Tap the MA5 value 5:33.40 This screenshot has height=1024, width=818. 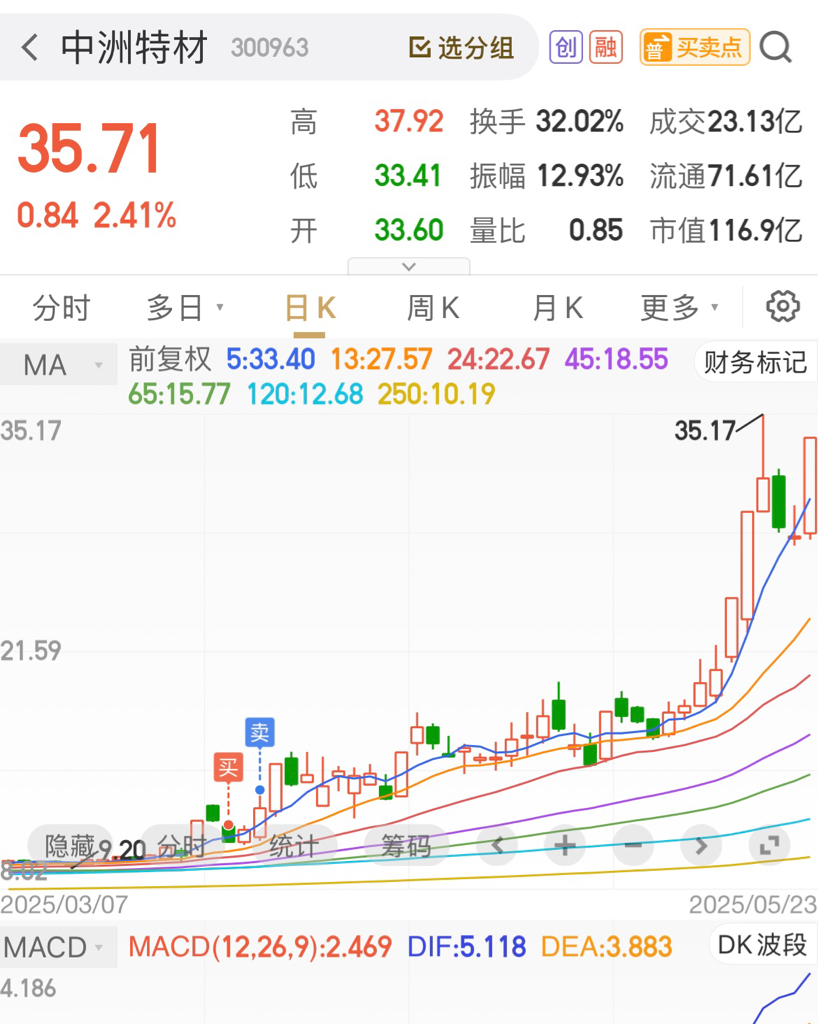pos(270,359)
